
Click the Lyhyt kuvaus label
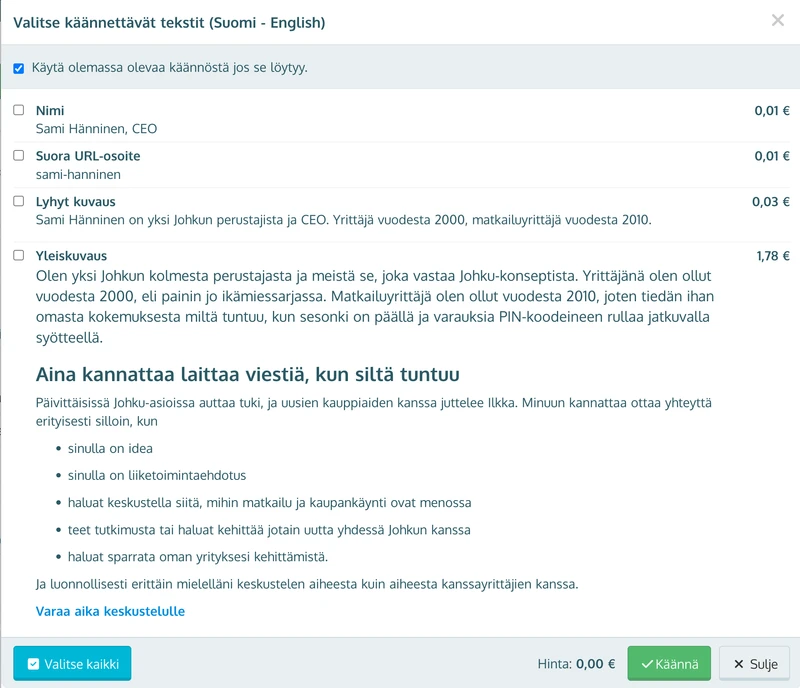(x=76, y=202)
